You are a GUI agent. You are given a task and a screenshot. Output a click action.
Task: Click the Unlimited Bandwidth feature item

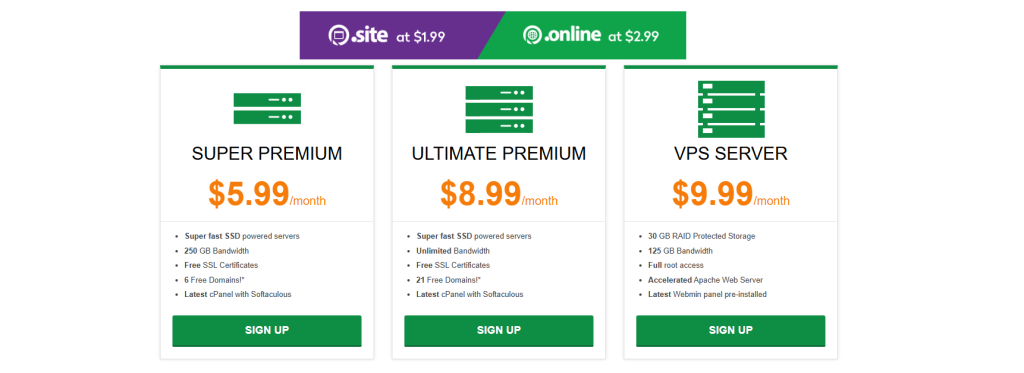tap(453, 251)
